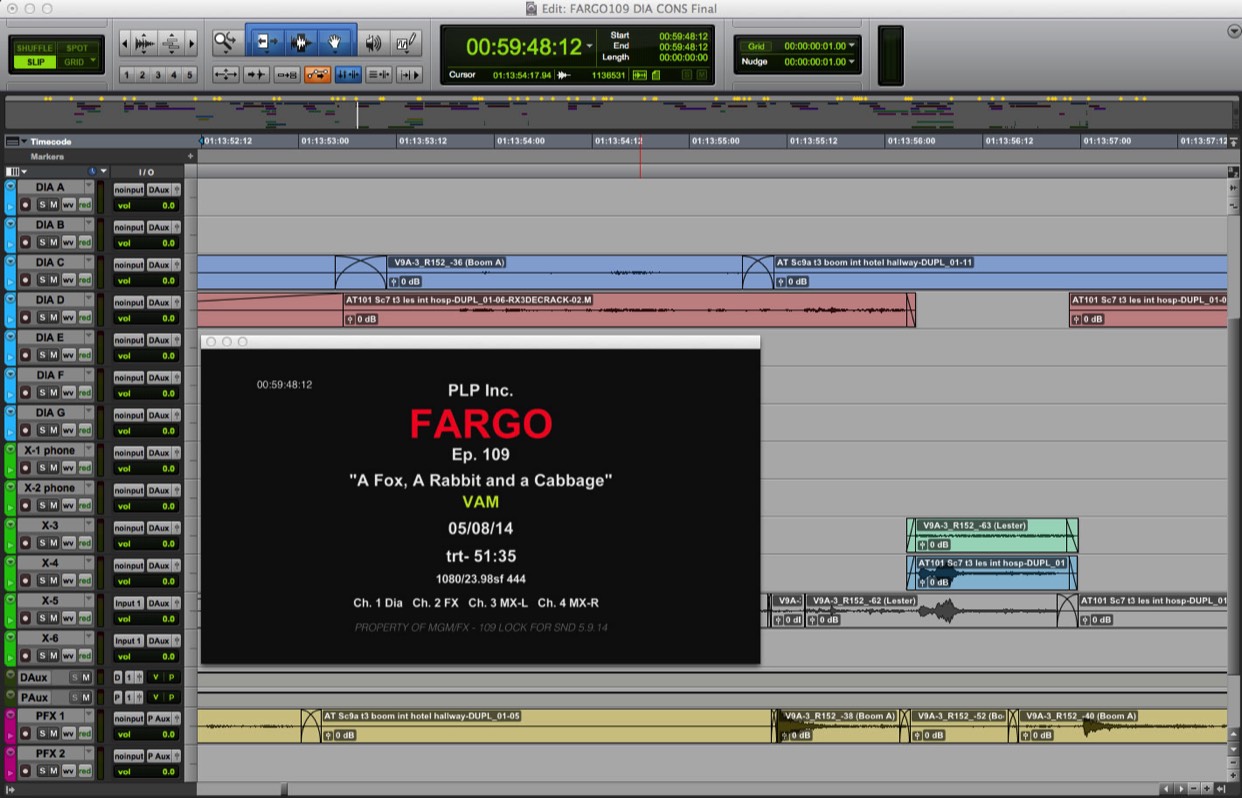The width and height of the screenshot is (1242, 798).
Task: Solo the PAux track
Action: pos(74,697)
